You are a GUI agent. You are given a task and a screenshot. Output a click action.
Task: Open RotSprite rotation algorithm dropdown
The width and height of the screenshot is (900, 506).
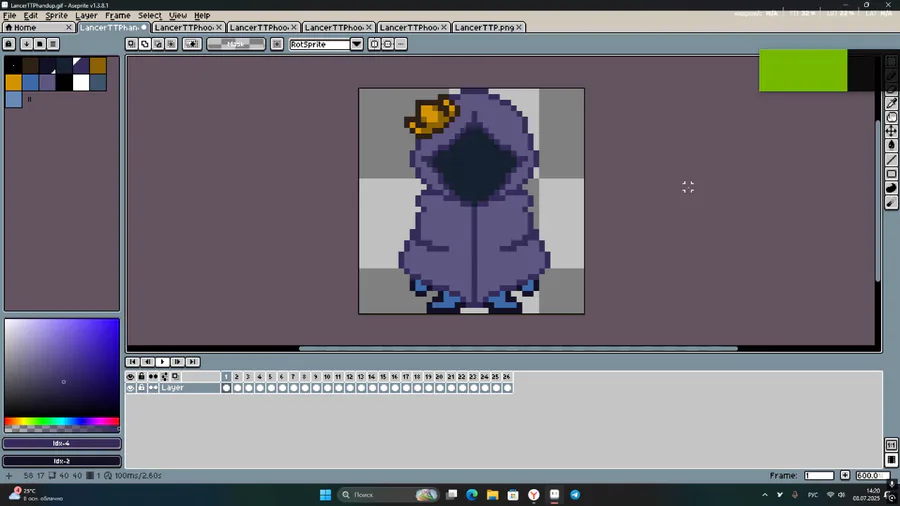pyautogui.click(x=356, y=44)
